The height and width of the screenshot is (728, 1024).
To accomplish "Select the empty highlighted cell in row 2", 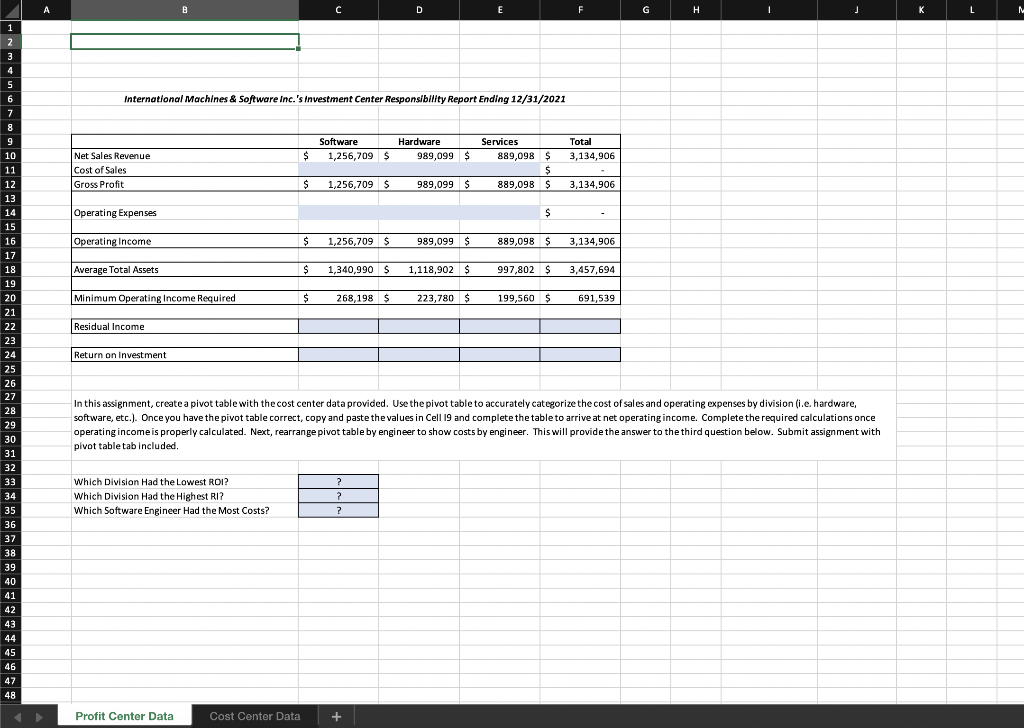I will click(x=184, y=41).
